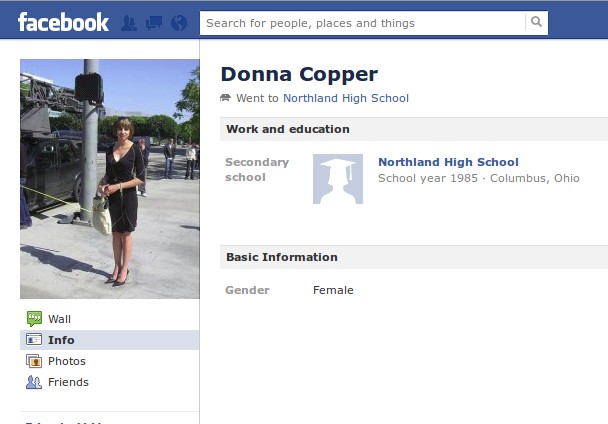Open bold Northland High School education link
608x424 pixels.
pos(448,162)
